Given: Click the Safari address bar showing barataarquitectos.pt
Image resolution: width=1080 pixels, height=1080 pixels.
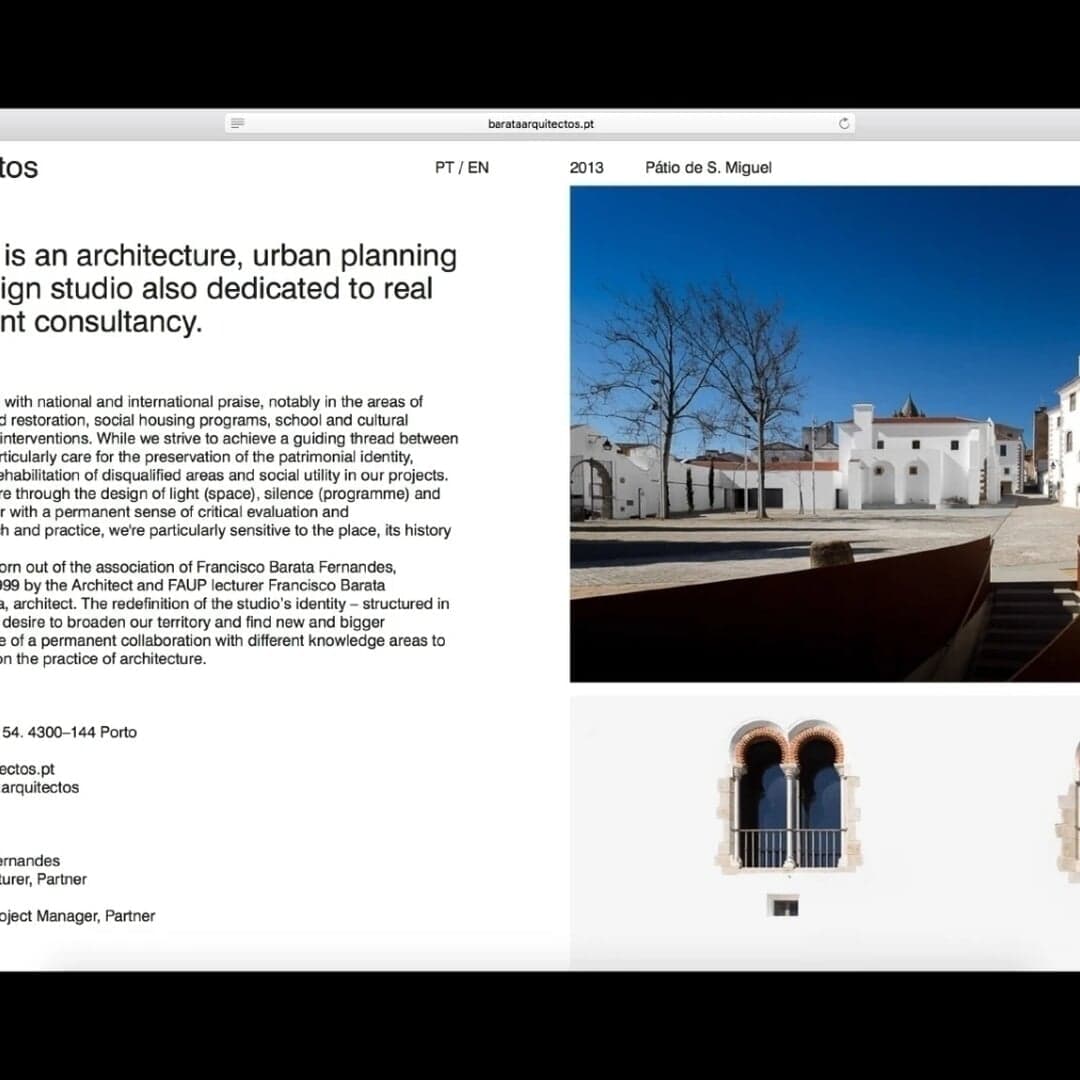Looking at the screenshot, I should (540, 122).
